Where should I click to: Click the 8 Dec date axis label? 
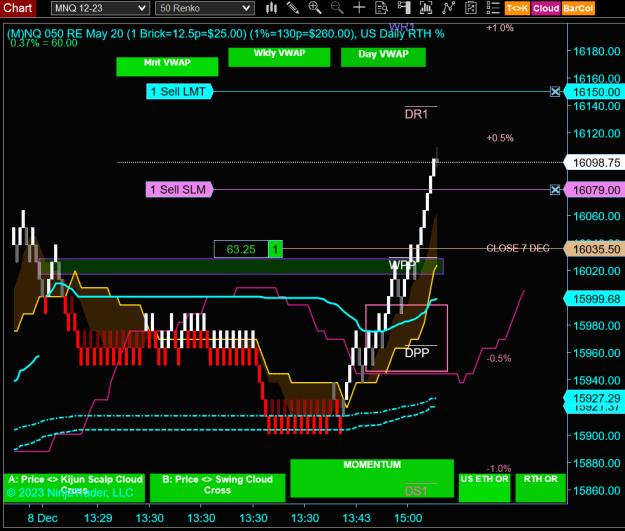(x=43, y=518)
